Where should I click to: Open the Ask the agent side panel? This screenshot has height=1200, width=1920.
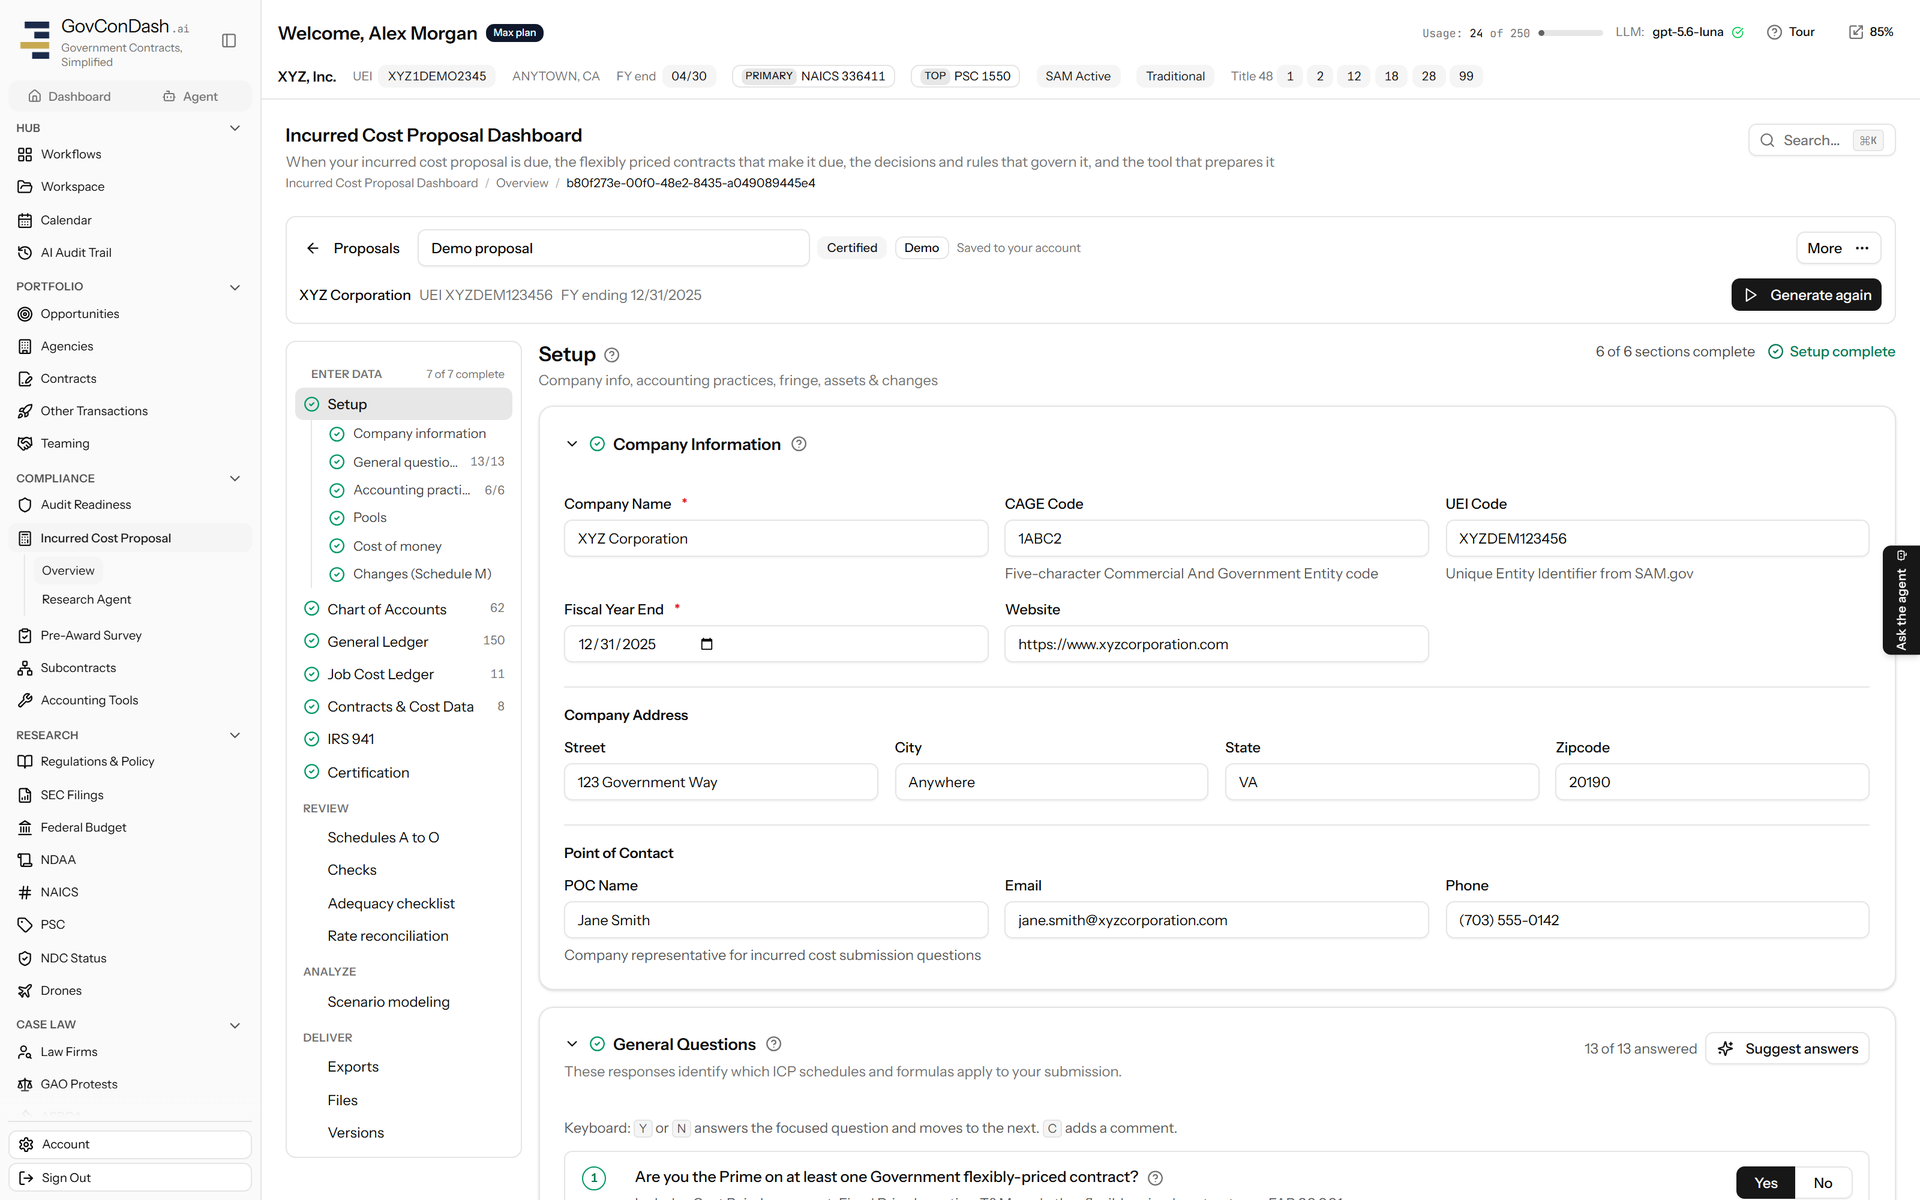[1901, 600]
